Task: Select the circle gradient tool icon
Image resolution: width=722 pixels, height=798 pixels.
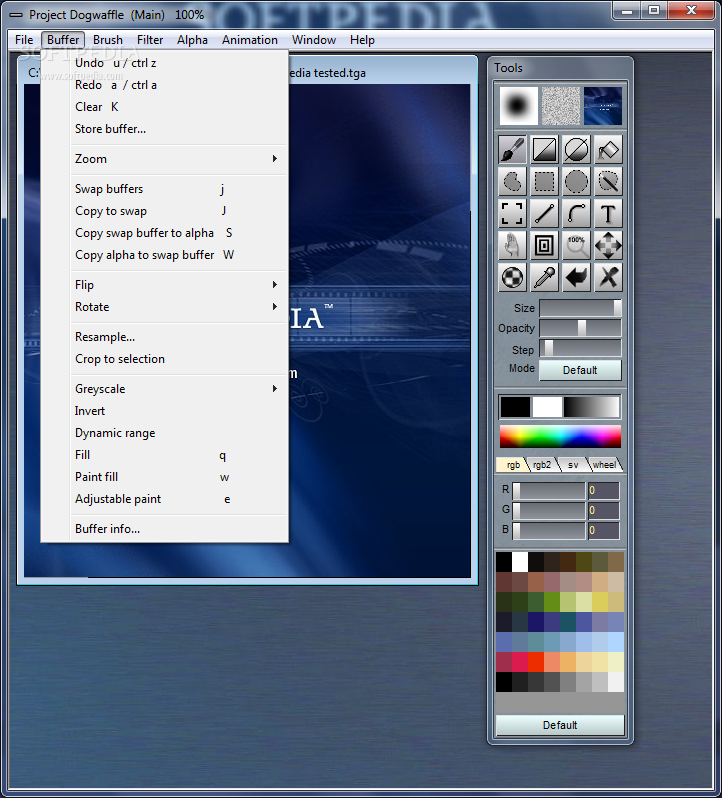Action: coord(576,150)
